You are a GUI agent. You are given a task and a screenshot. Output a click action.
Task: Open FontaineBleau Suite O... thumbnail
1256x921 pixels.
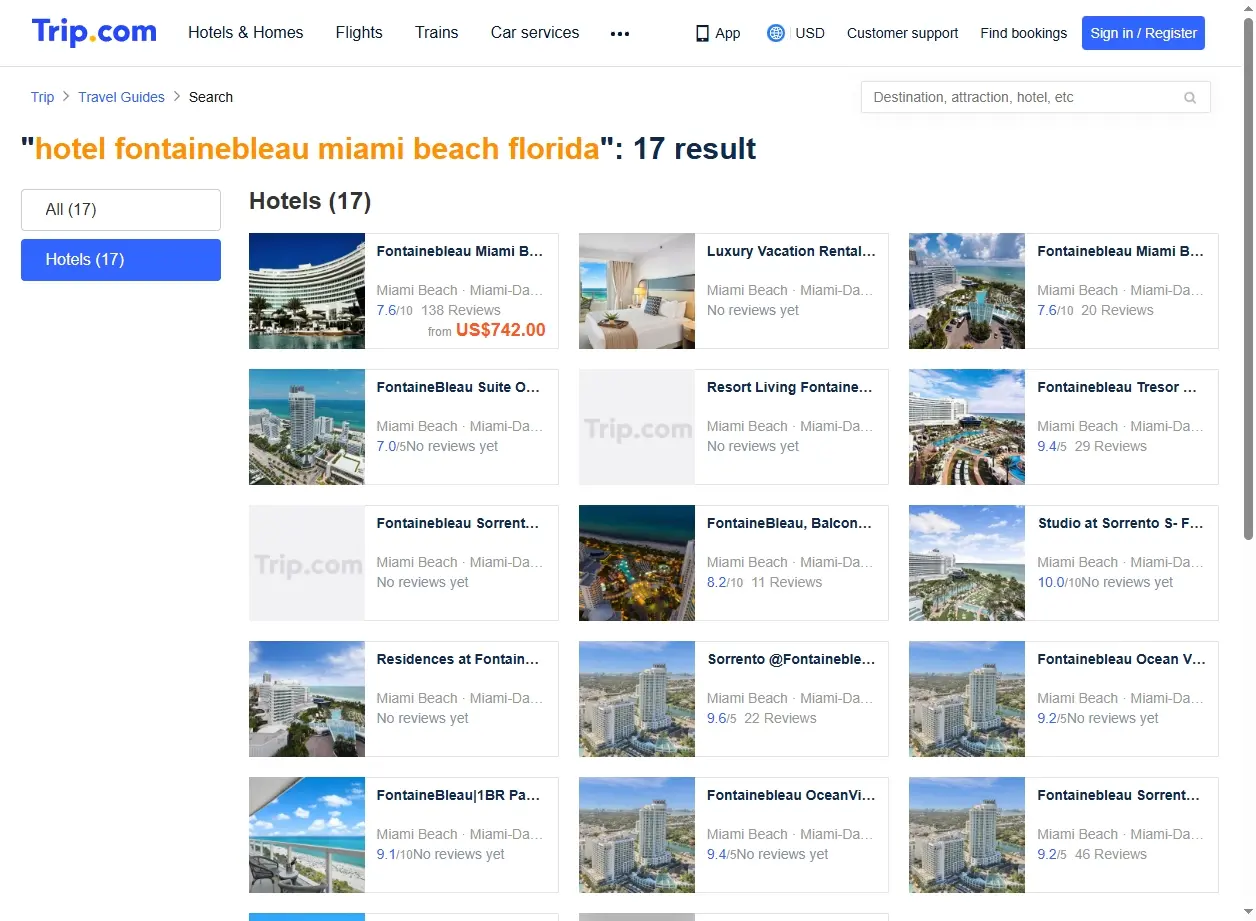[307, 427]
